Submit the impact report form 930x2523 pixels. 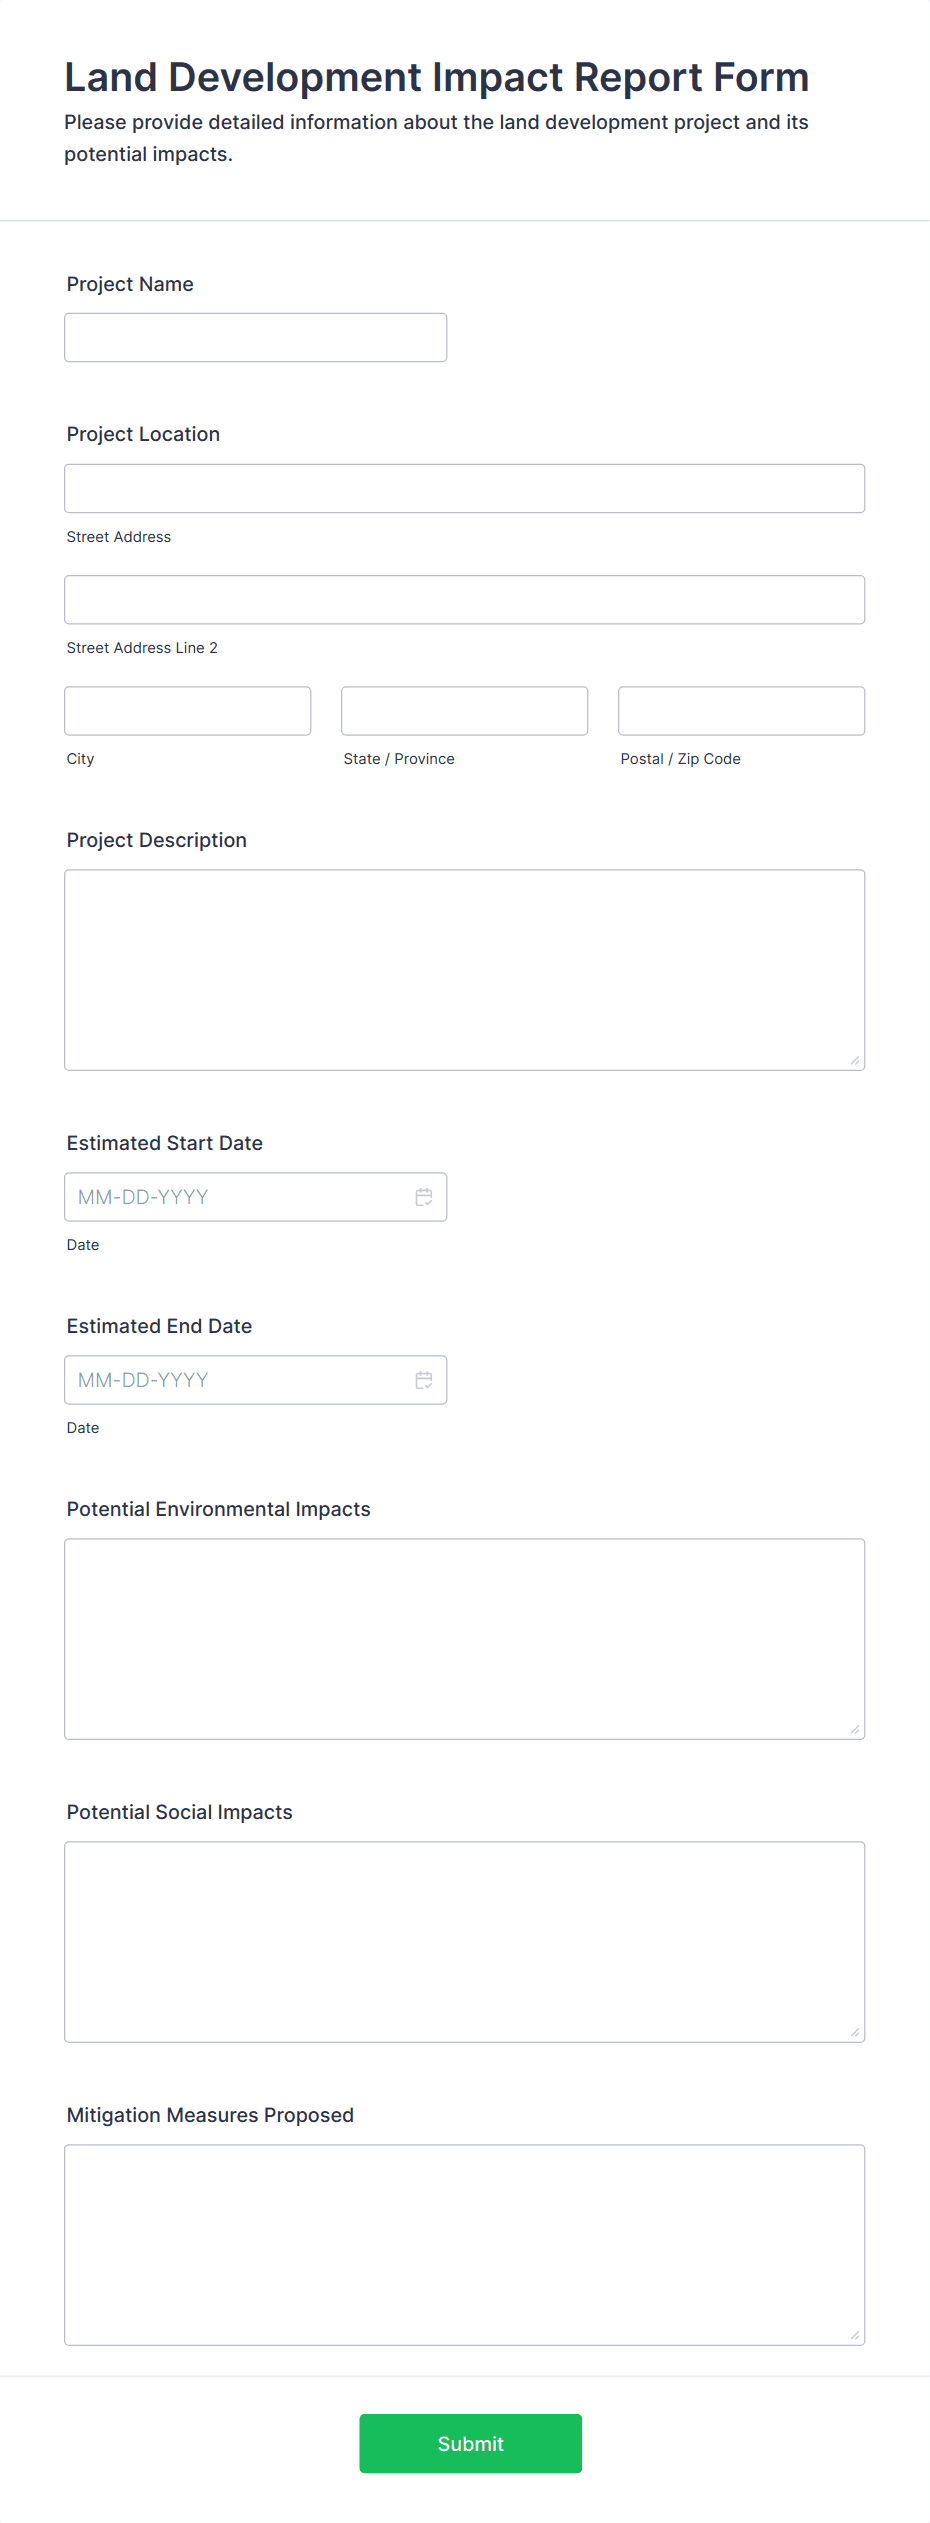(x=471, y=2444)
